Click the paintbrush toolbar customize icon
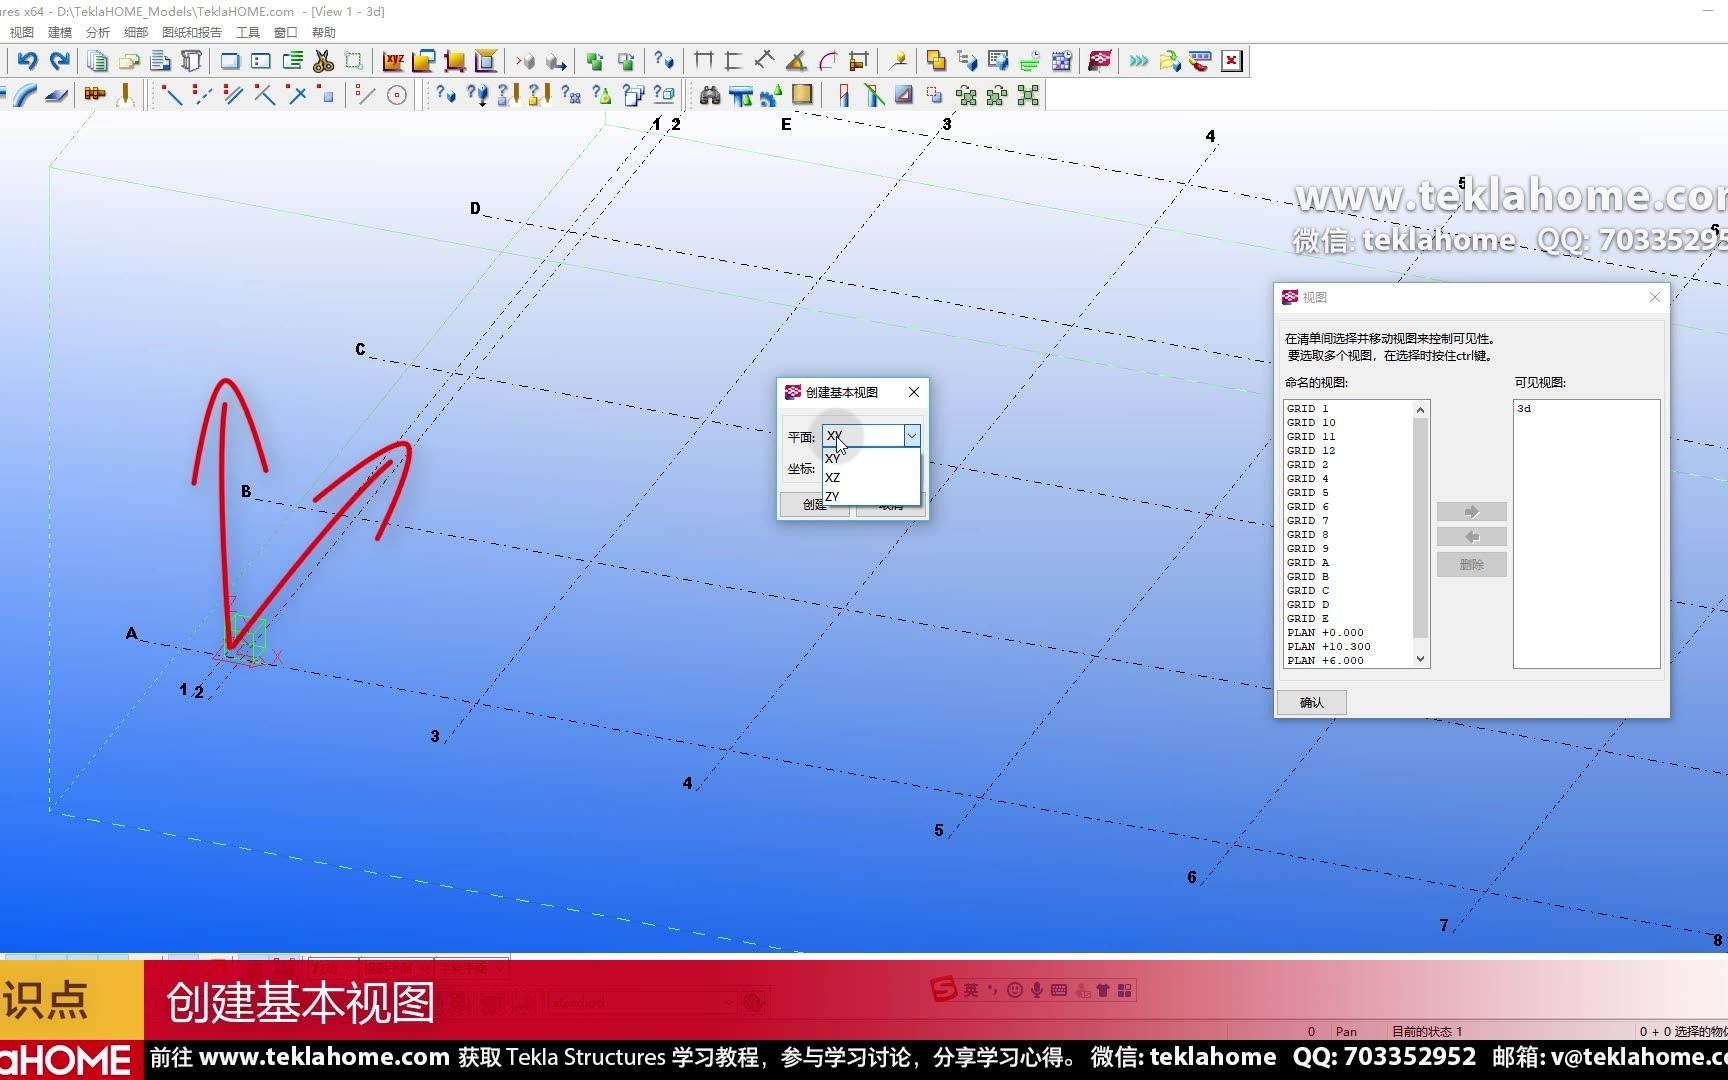 click(x=1200, y=61)
